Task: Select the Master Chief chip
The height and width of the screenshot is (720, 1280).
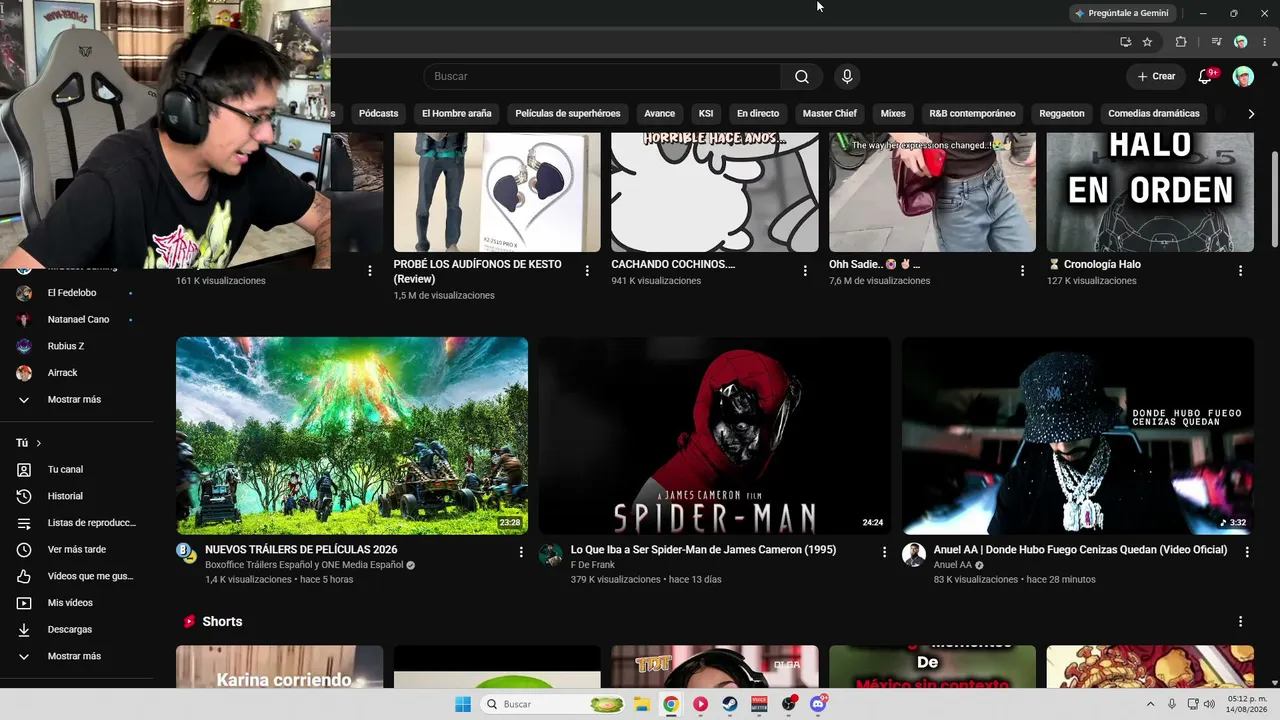Action: point(830,114)
